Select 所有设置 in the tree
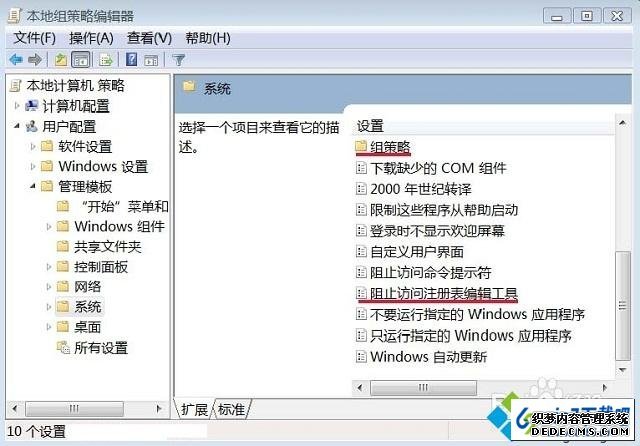 click(x=101, y=348)
